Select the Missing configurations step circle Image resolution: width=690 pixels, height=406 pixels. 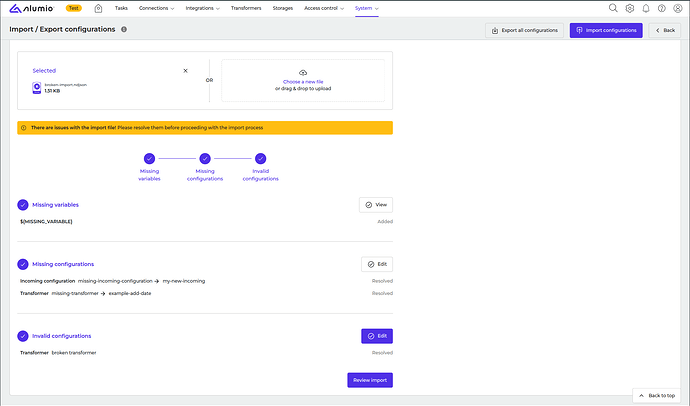point(205,158)
